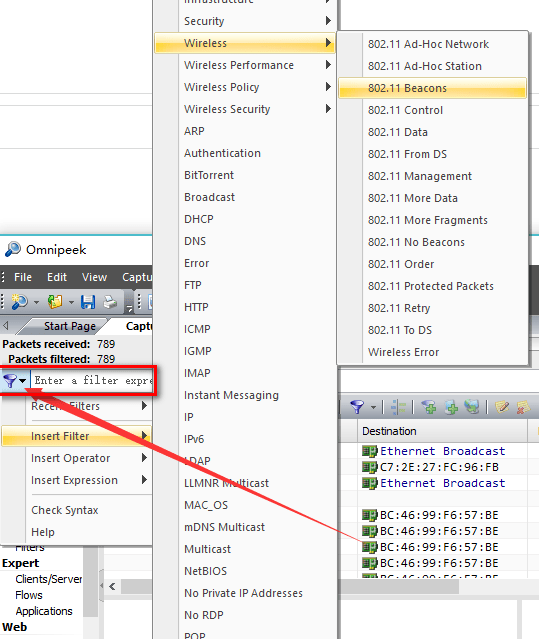
Task: Click the column layout icon in packet toolbar
Action: [398, 407]
